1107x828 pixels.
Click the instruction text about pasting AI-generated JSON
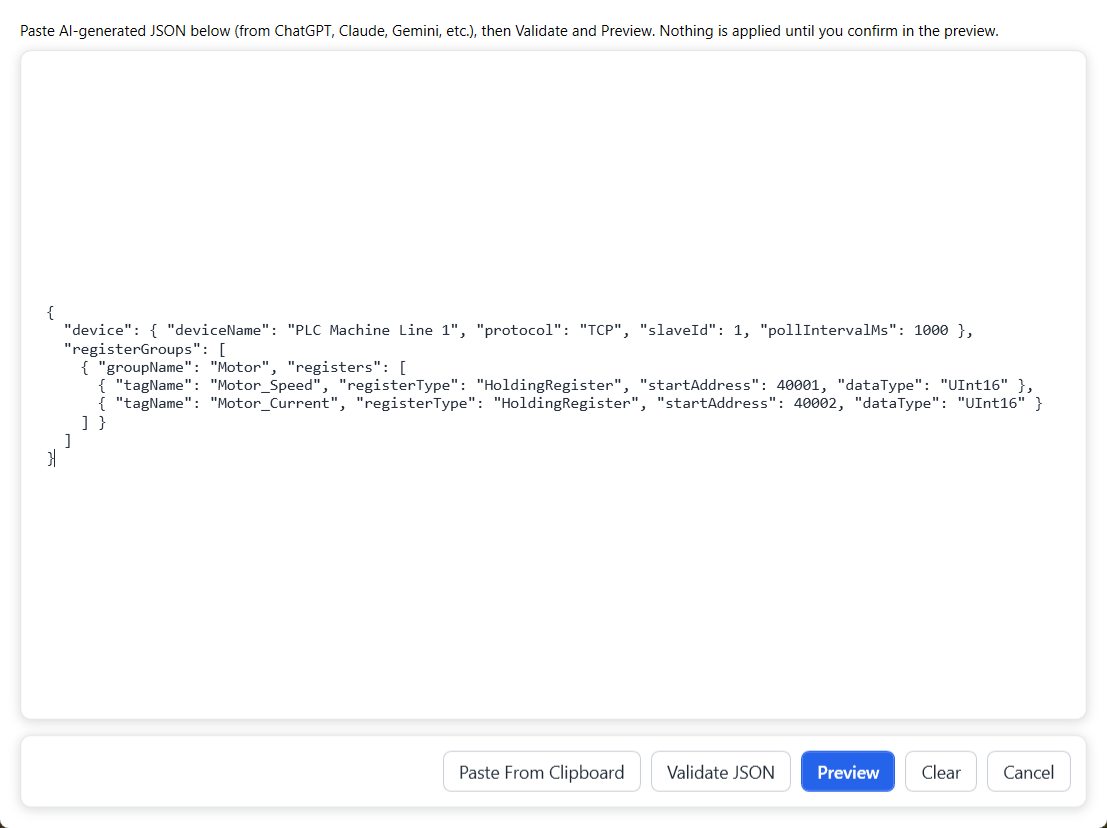coord(509,31)
